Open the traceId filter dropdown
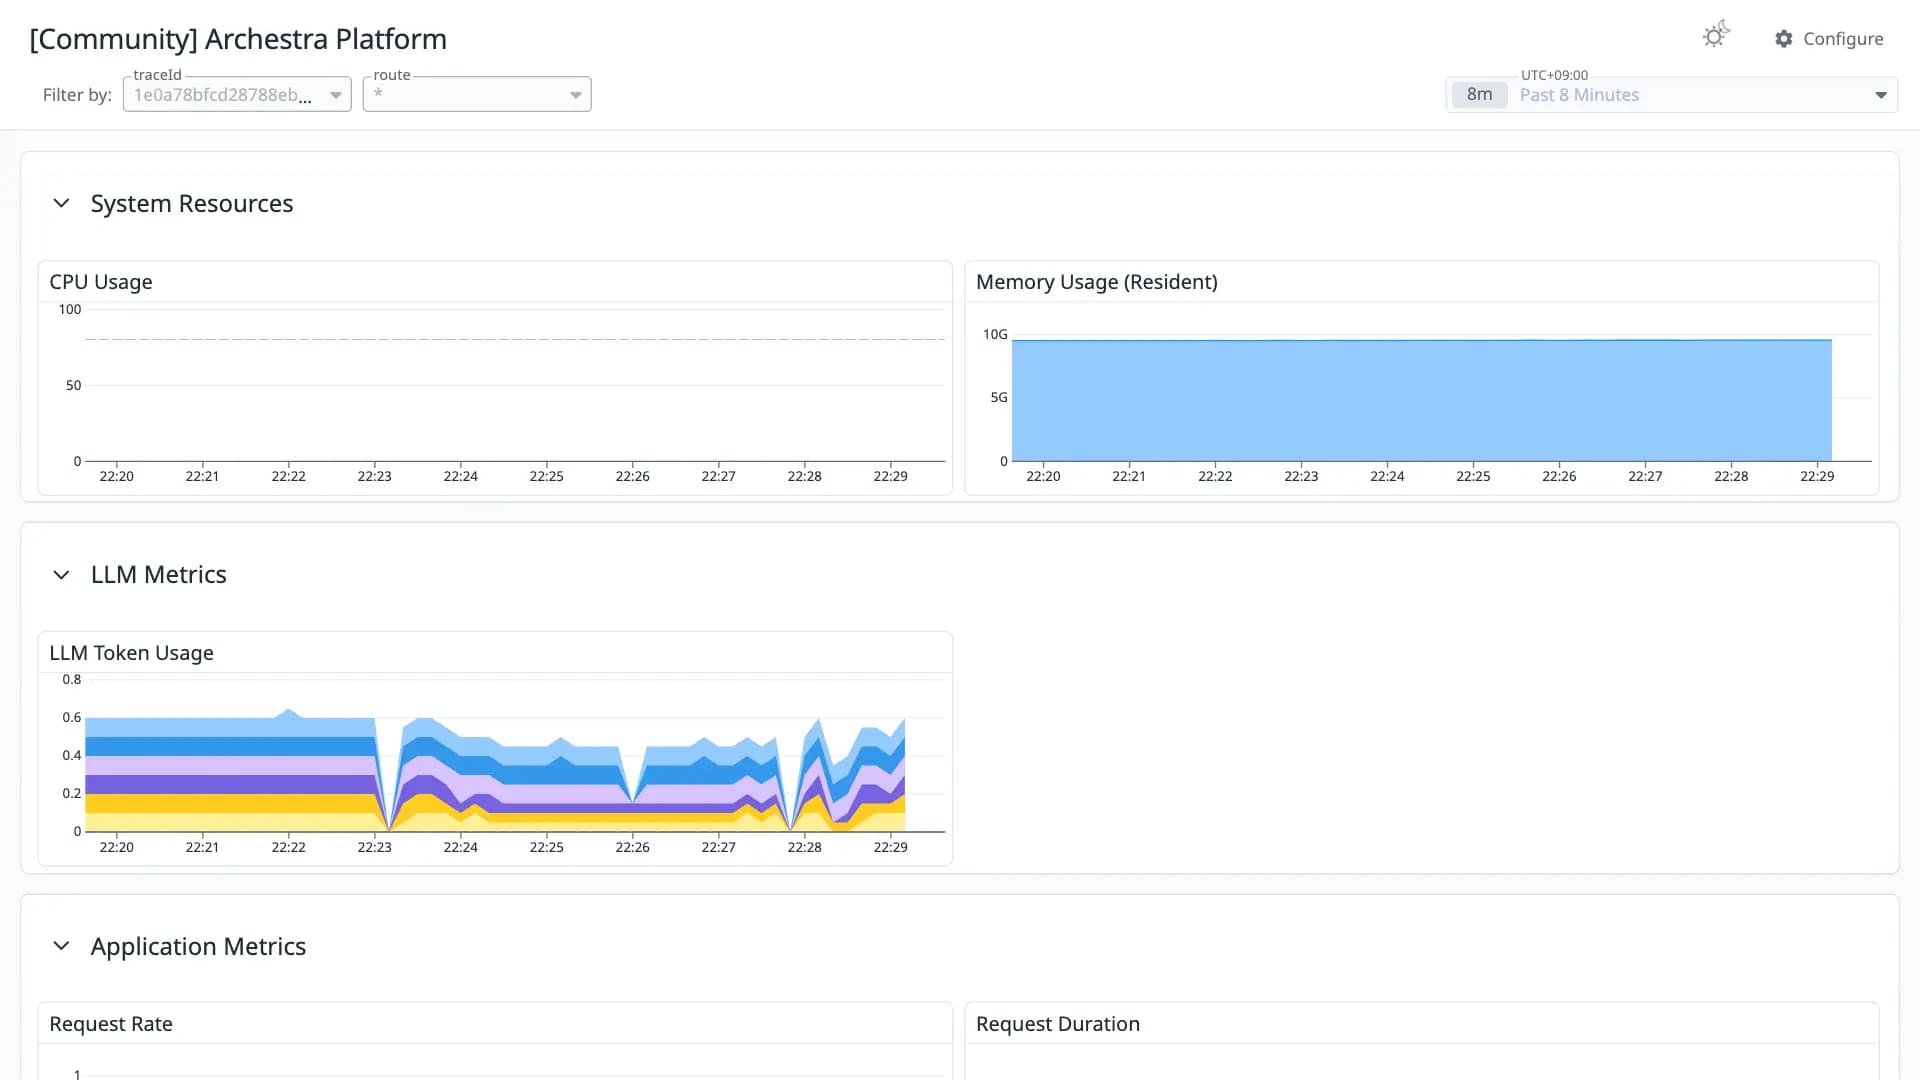Screen dimensions: 1920x1080 (x=237, y=94)
